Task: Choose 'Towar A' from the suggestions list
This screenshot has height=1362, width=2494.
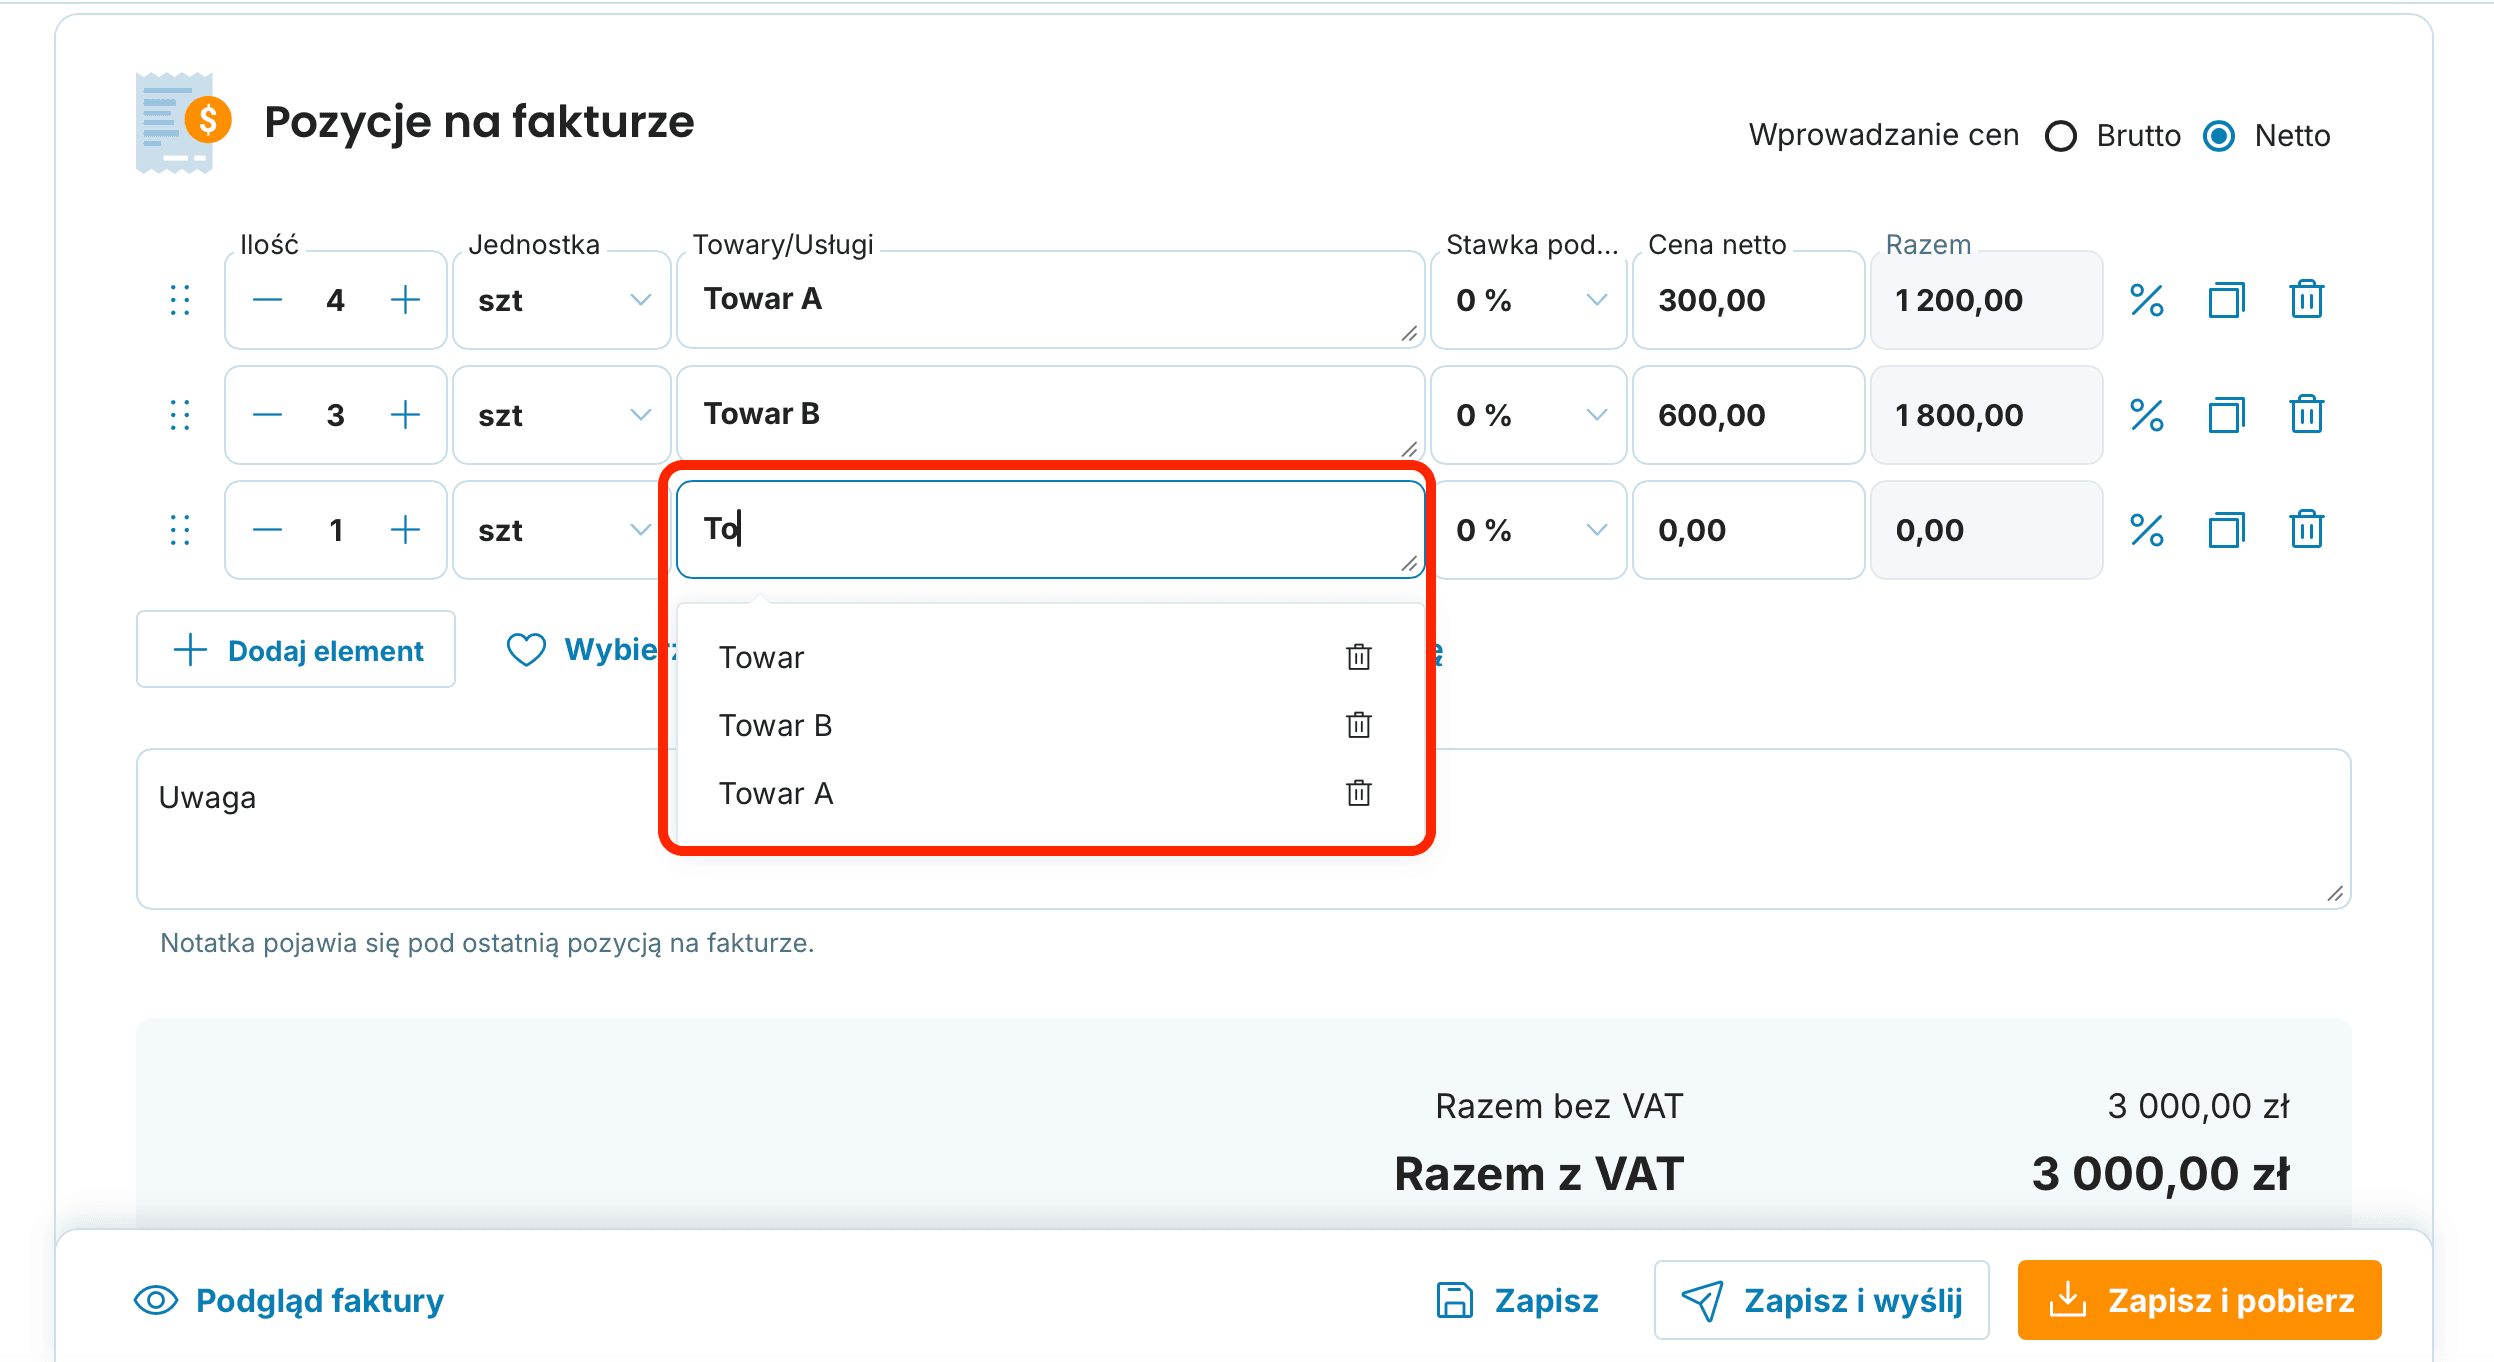Action: pyautogui.click(x=775, y=793)
